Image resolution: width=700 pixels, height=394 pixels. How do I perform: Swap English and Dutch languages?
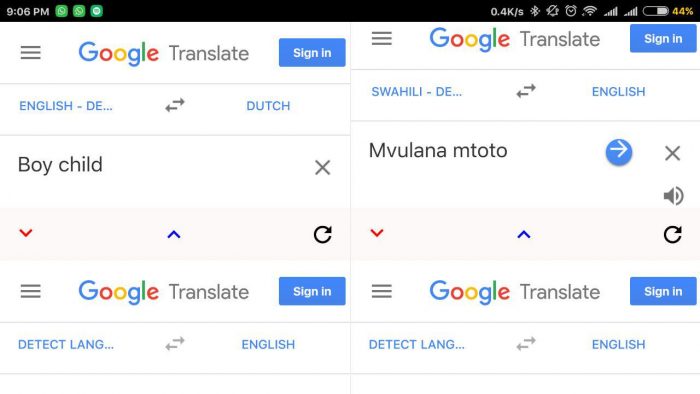(175, 105)
